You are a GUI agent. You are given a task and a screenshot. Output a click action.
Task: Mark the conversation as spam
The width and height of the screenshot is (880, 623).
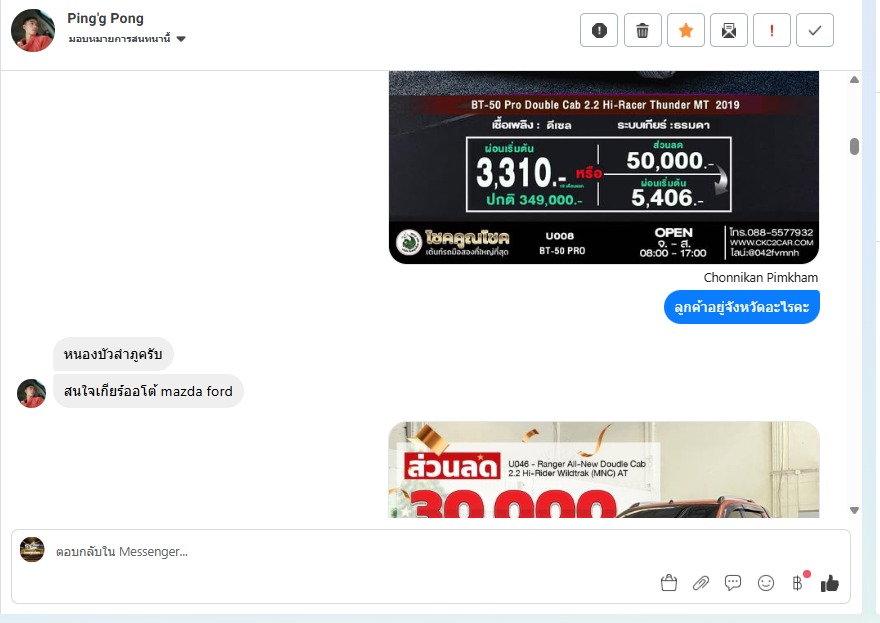click(599, 30)
